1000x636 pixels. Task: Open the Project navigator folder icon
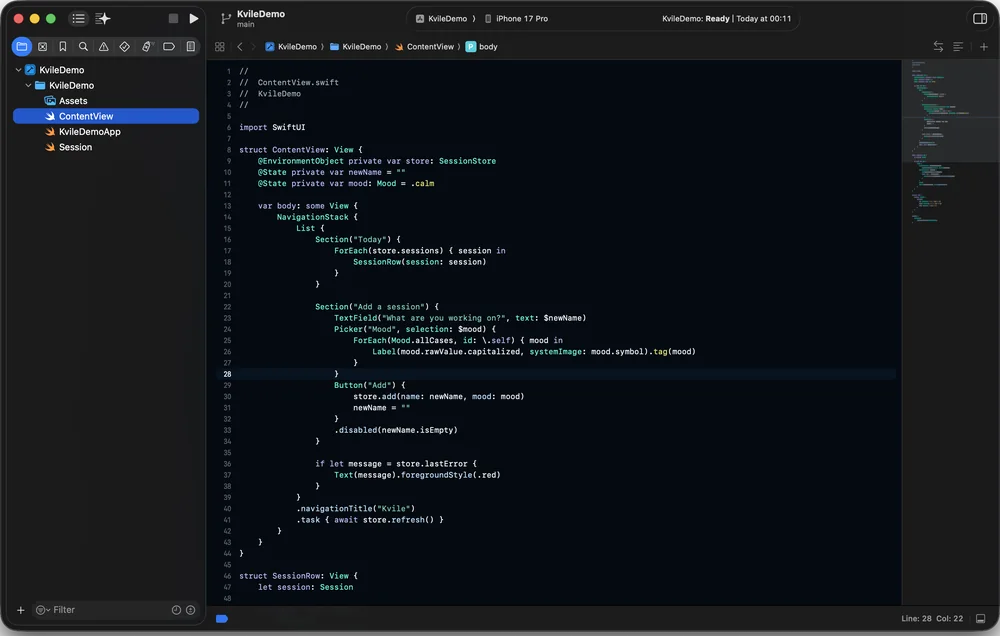pyautogui.click(x=22, y=47)
